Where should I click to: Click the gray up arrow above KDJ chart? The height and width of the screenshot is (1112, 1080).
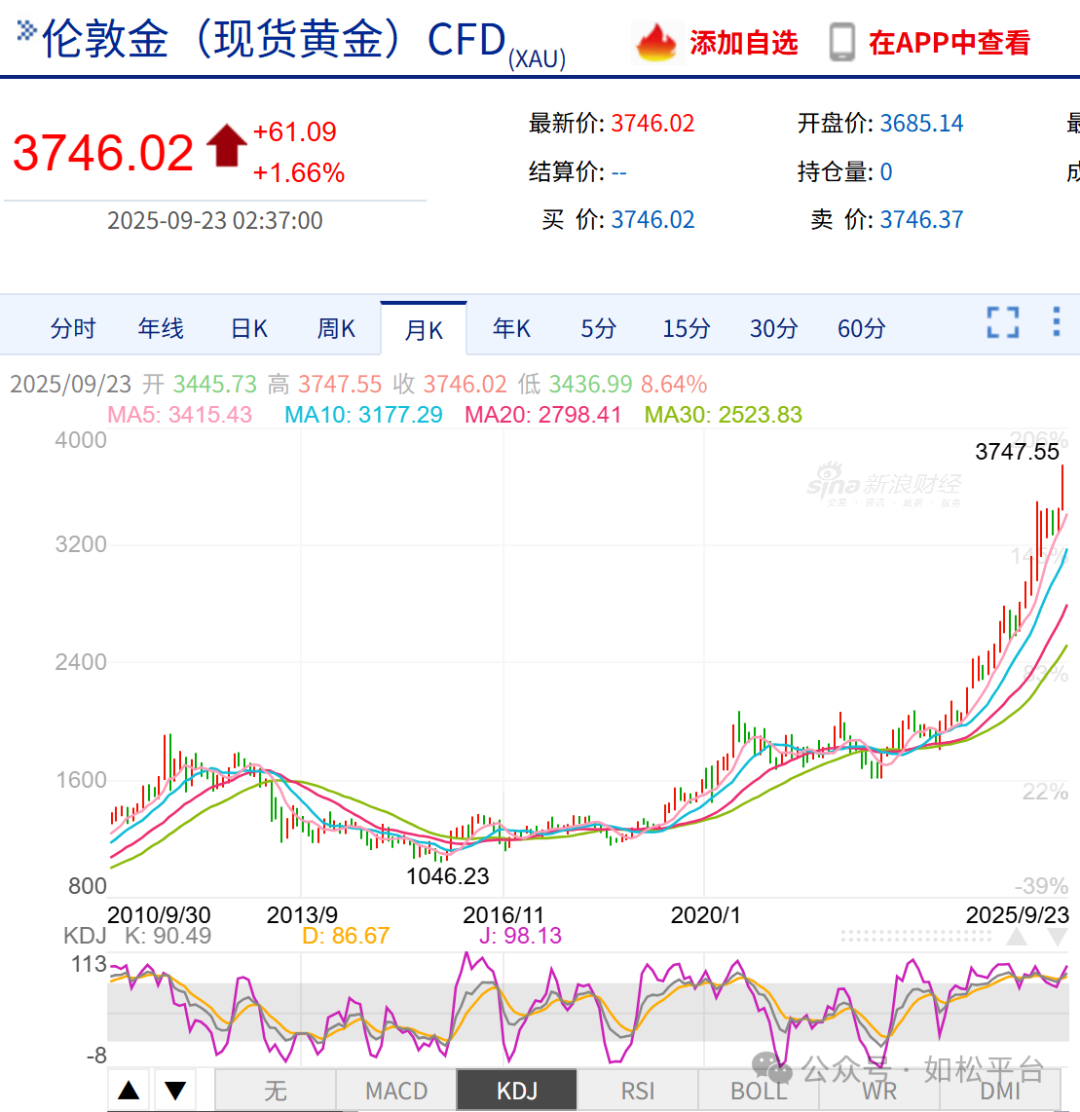pos(1017,937)
